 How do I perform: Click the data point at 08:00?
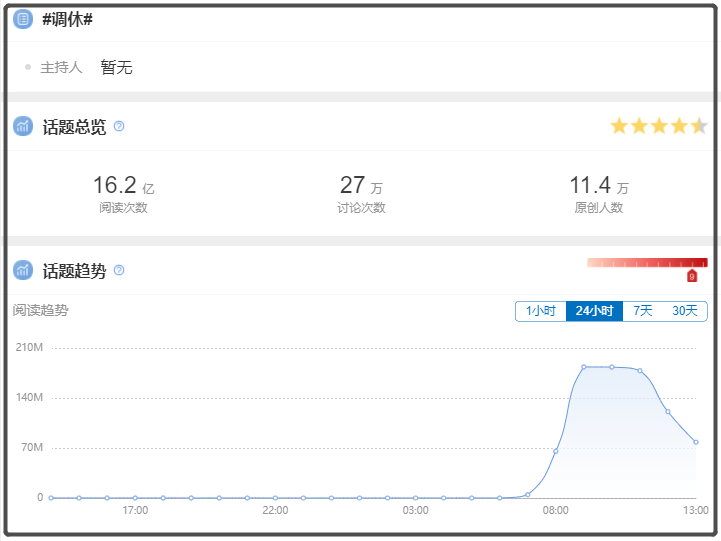pos(556,451)
